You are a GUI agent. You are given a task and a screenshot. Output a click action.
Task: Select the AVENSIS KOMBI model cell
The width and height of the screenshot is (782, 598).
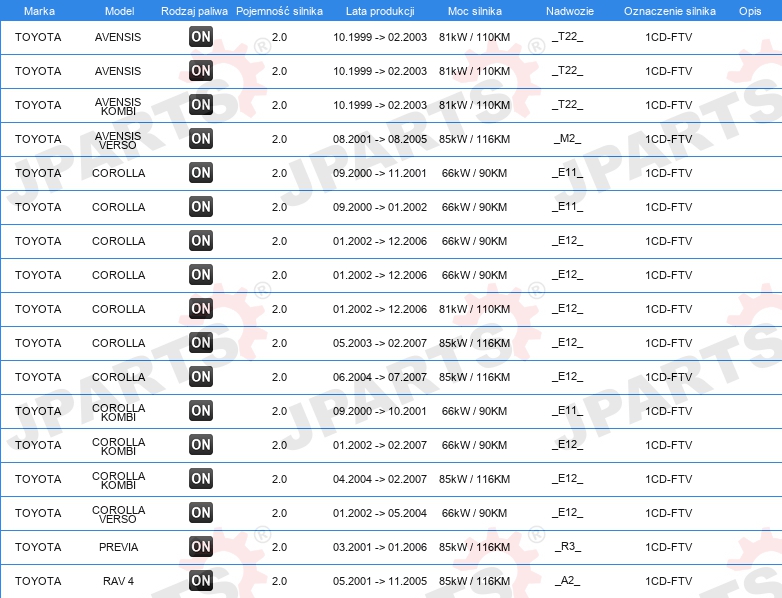coord(118,106)
